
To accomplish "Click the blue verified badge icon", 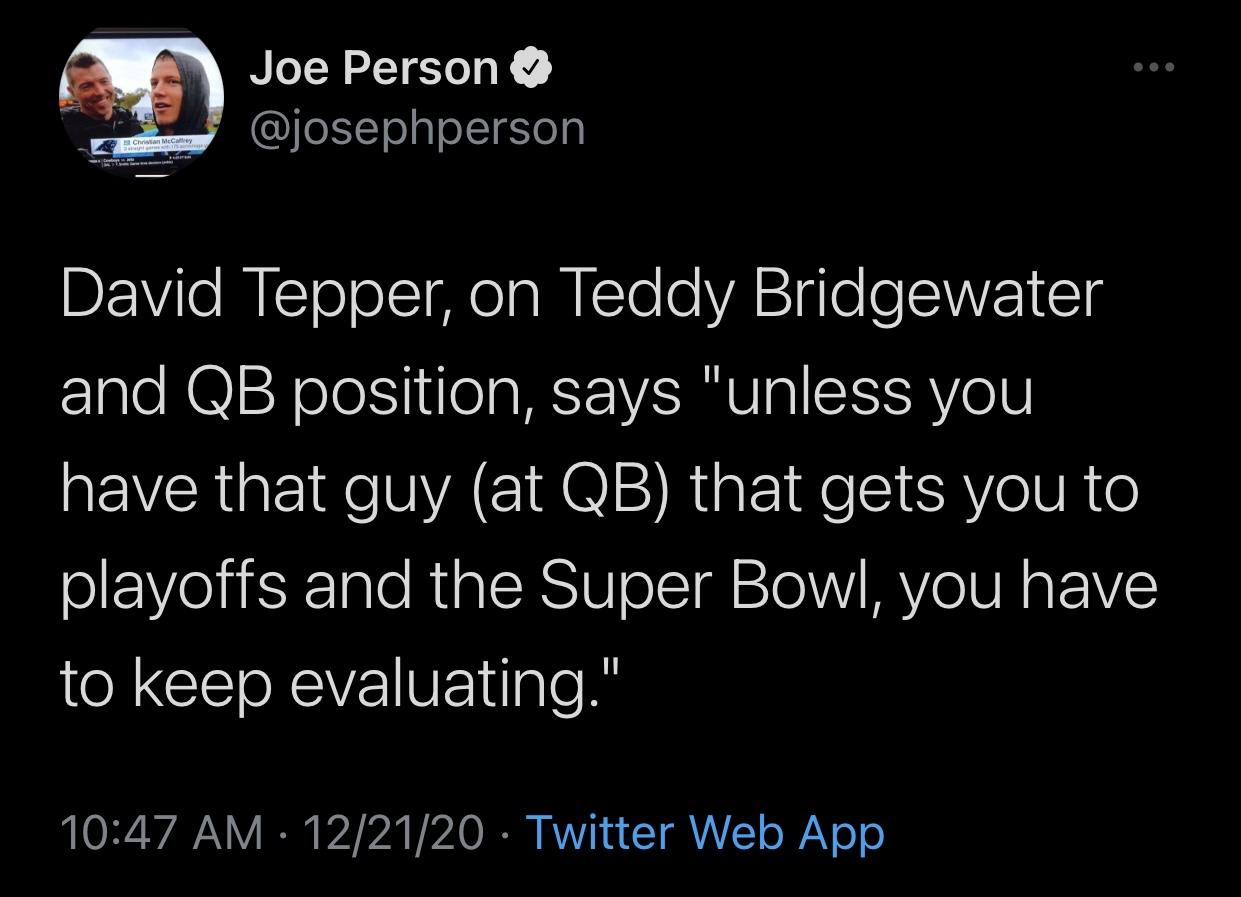I will [529, 69].
